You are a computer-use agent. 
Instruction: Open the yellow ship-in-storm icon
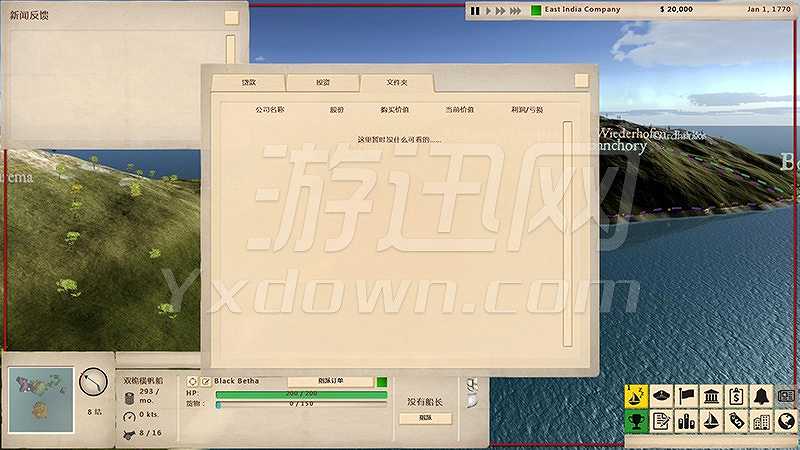[x=636, y=396]
